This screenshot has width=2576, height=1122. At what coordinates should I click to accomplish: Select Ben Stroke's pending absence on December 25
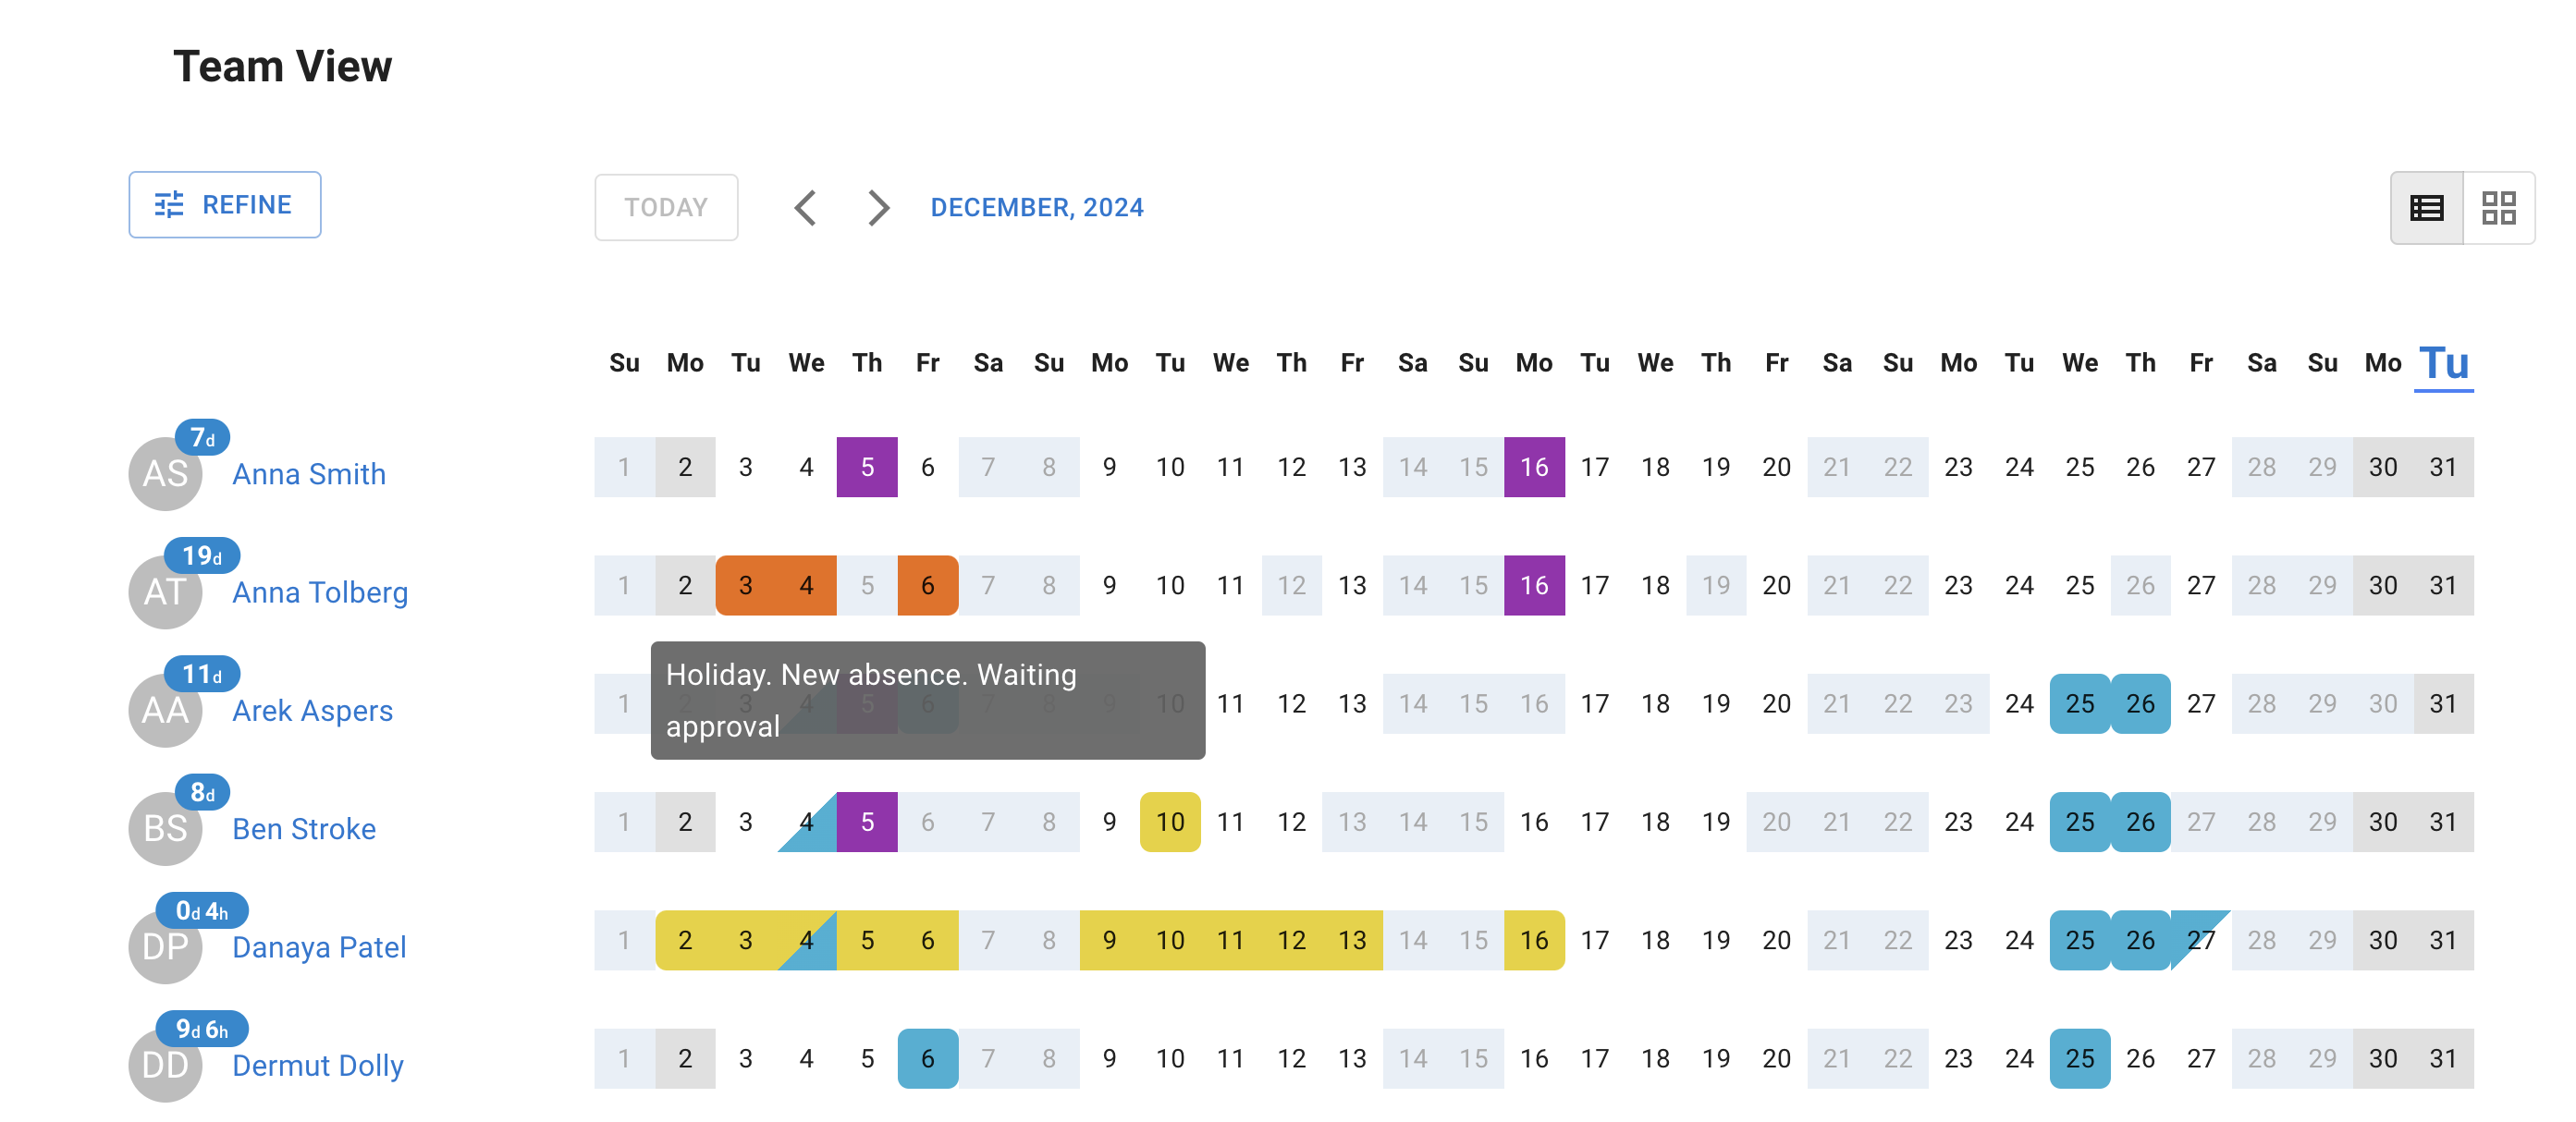[2080, 821]
